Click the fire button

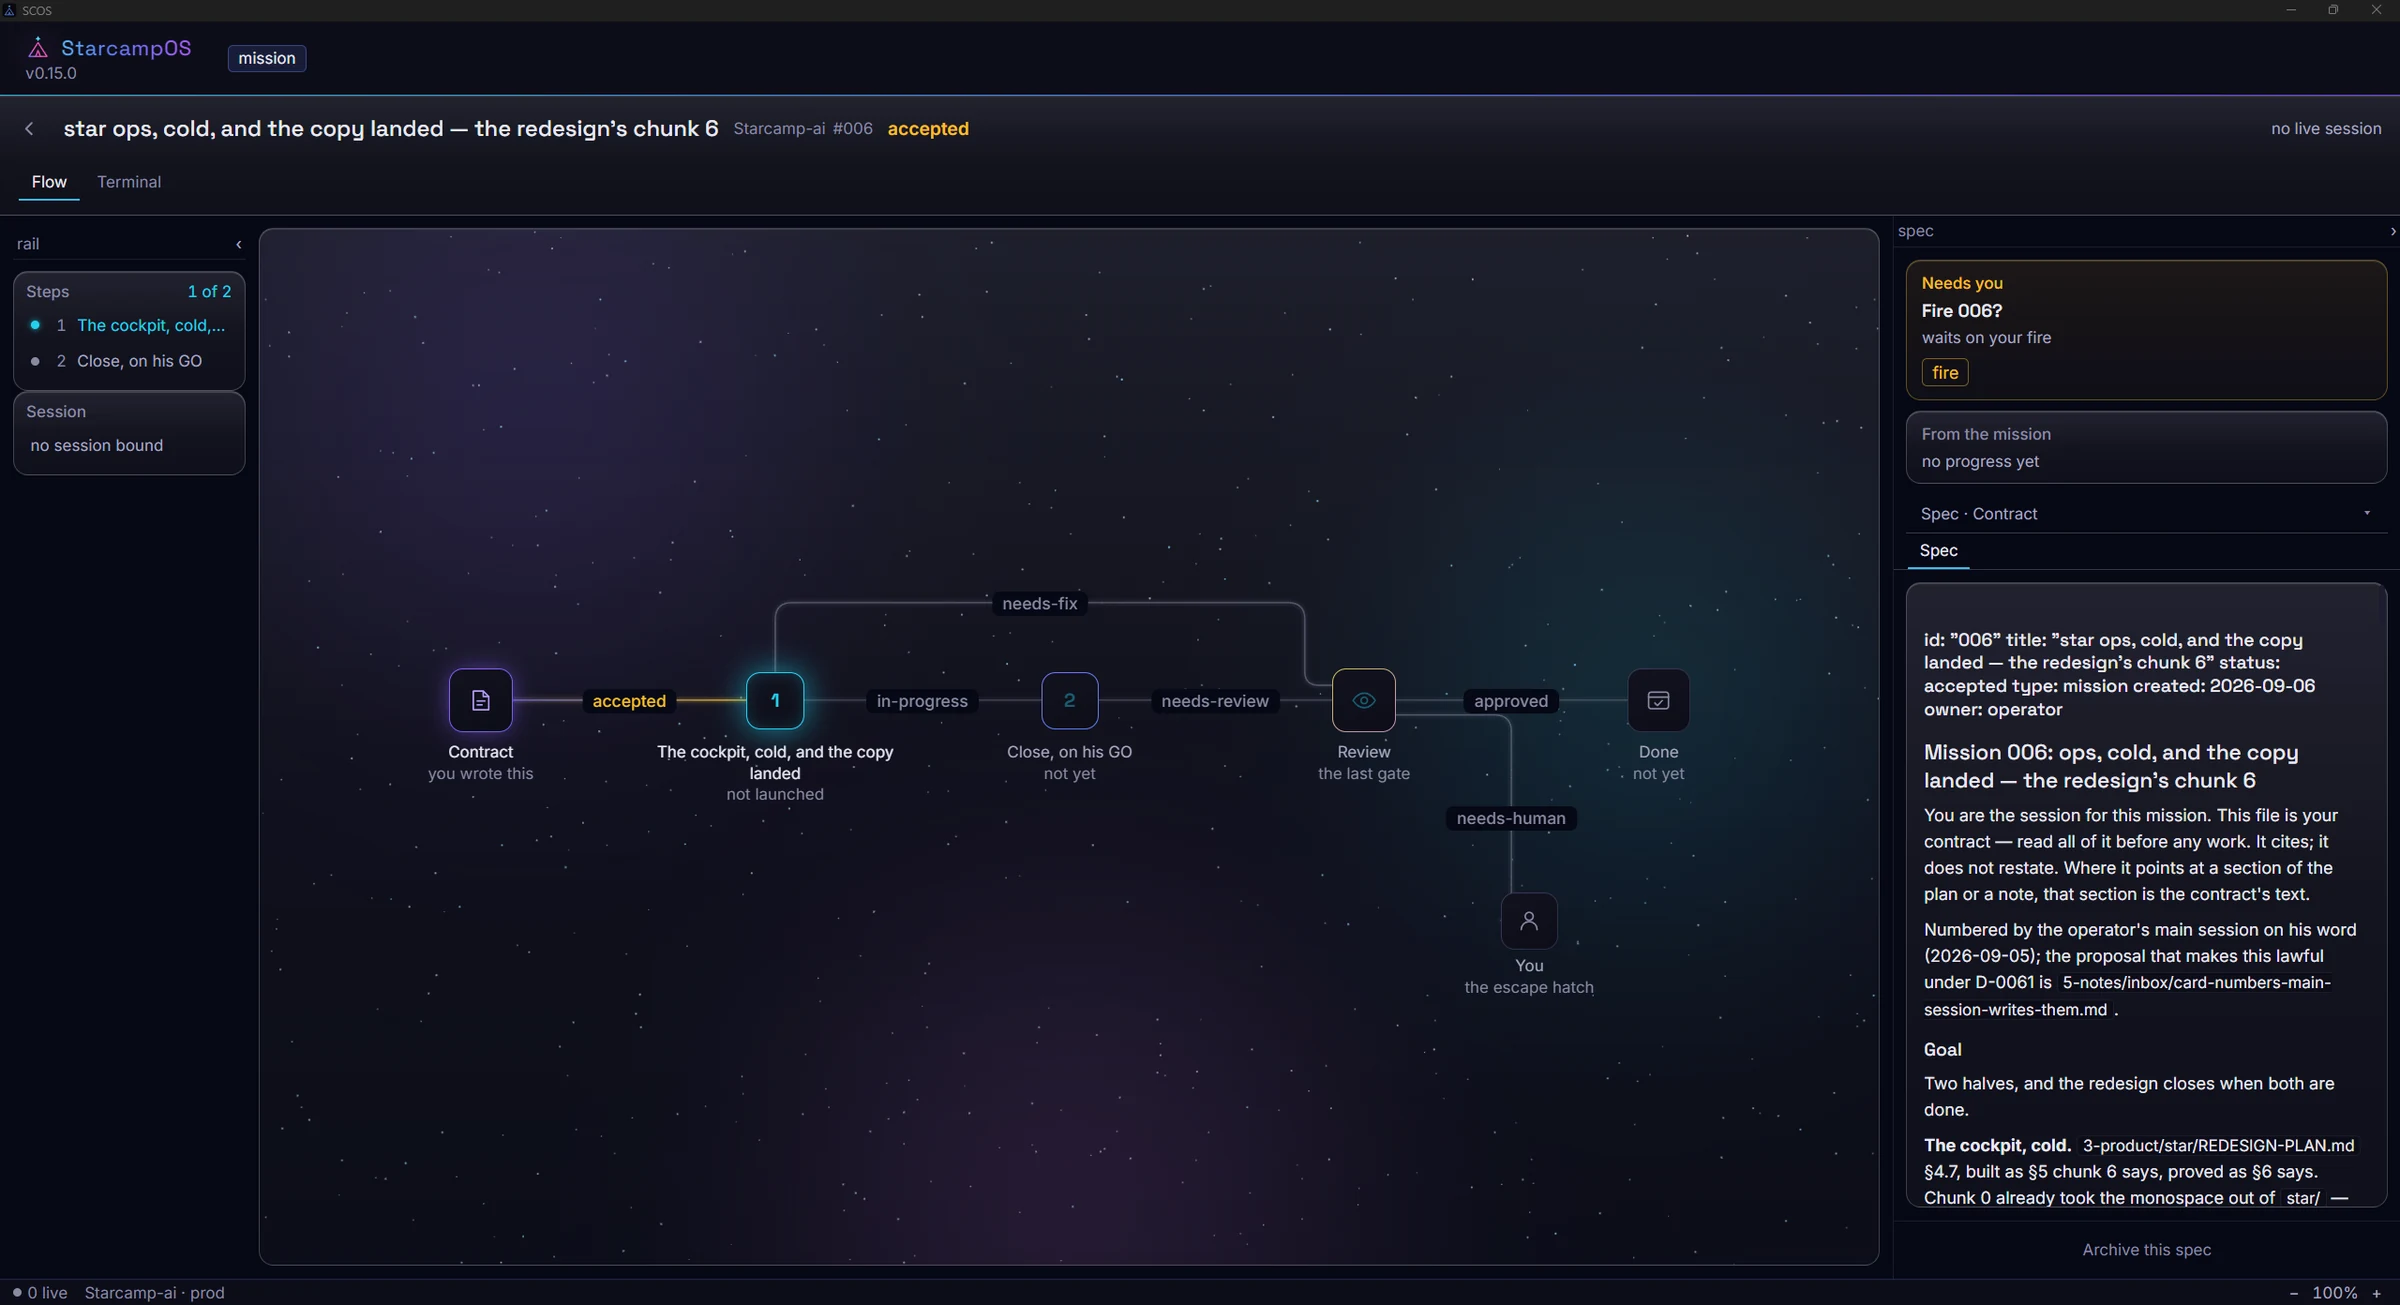click(1944, 372)
